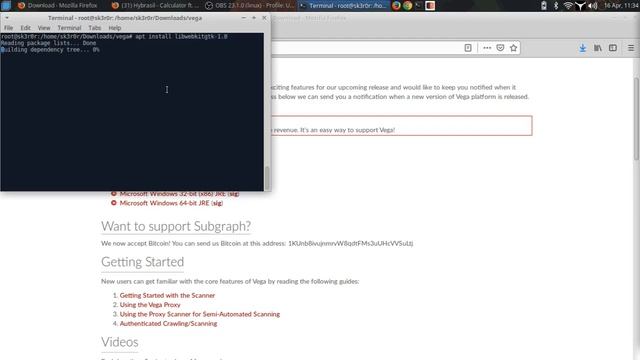Click the antenna network tray icon

(580, 6)
